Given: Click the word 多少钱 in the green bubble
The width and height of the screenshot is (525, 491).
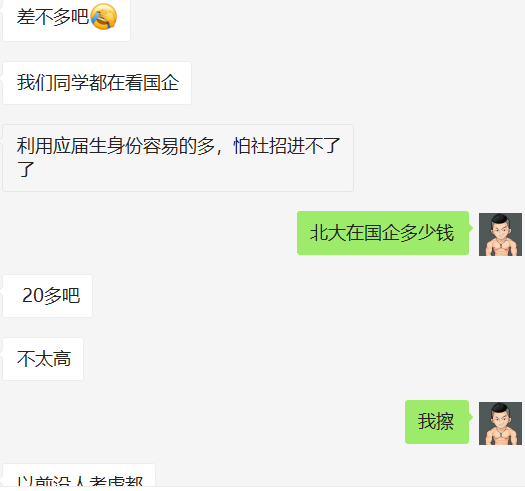Looking at the screenshot, I should point(427,233).
